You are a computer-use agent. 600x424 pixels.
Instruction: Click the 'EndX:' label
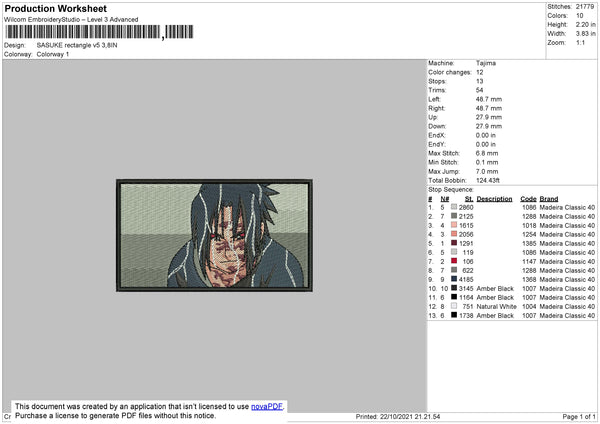coord(437,135)
